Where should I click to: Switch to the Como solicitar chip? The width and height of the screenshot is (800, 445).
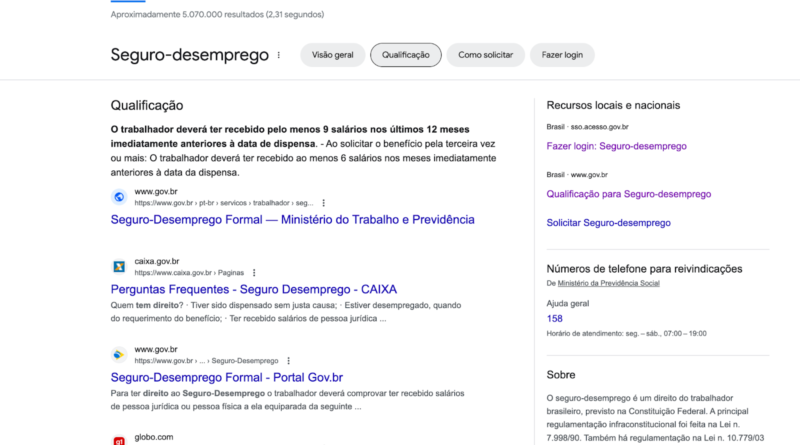pos(485,55)
